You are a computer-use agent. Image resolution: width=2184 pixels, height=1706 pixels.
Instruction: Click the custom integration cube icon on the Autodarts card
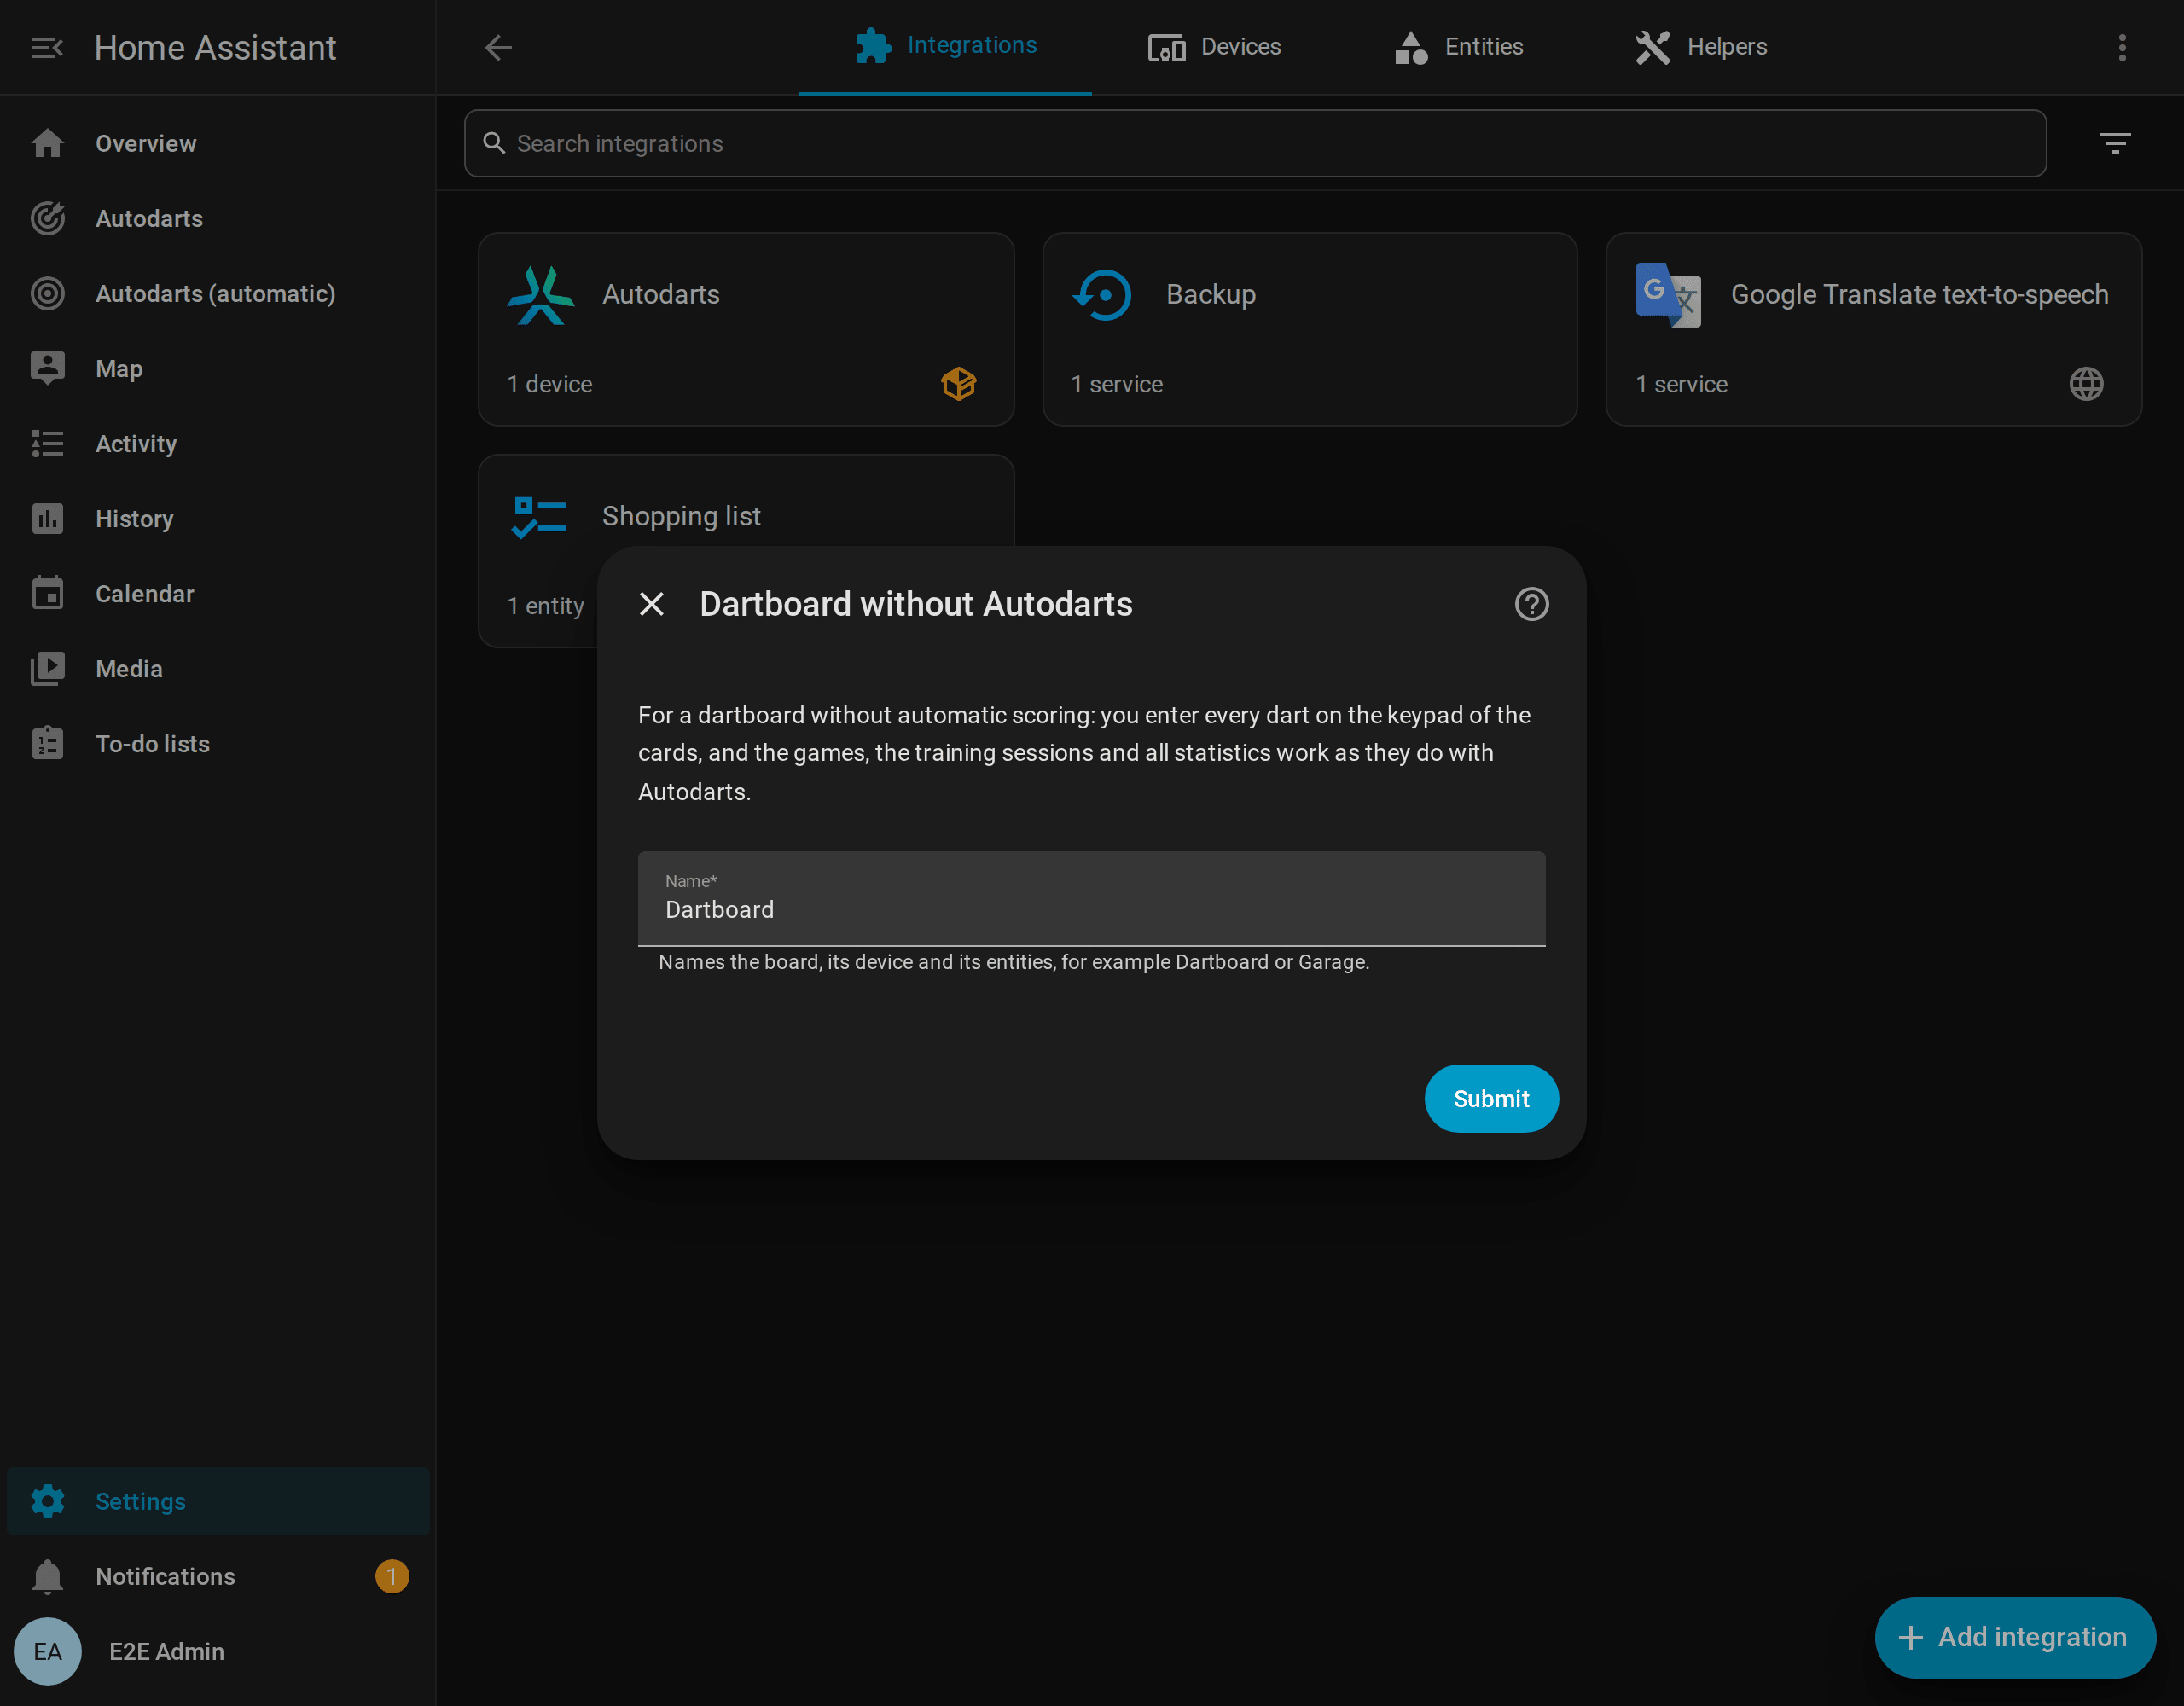pos(958,384)
